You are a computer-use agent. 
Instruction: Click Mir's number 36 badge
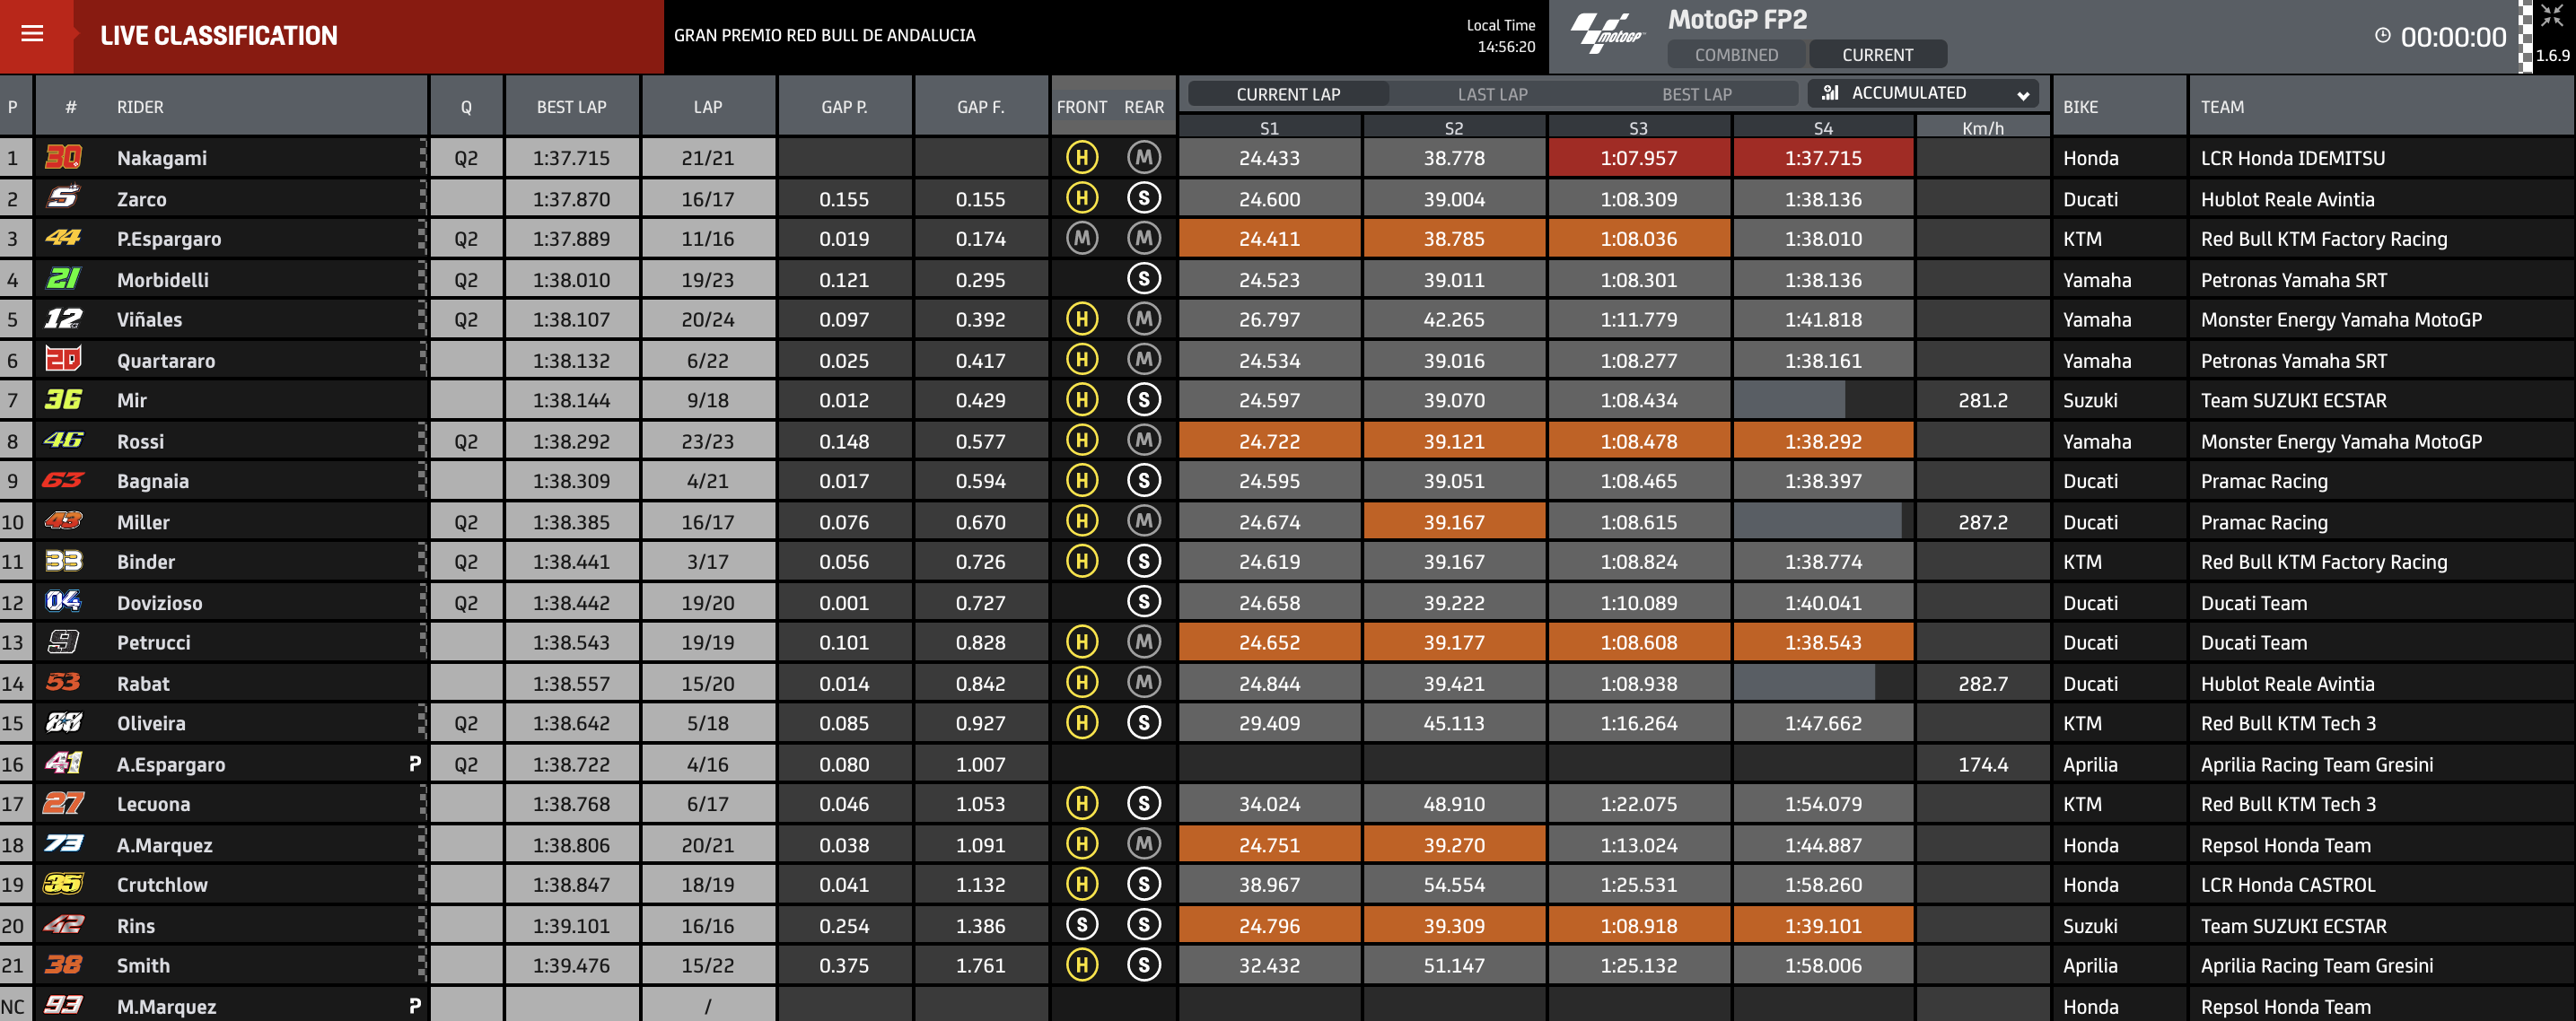(x=63, y=399)
